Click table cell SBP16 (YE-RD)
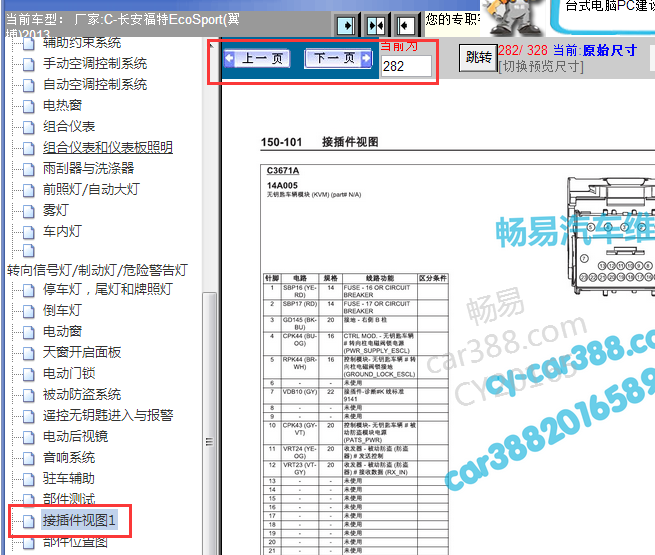This screenshot has height=555, width=655. (300, 291)
